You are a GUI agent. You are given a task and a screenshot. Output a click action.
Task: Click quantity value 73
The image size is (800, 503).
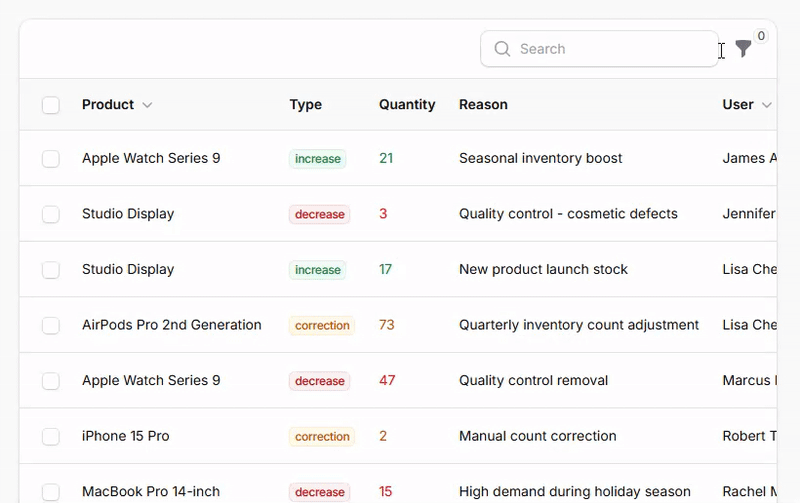click(x=387, y=325)
